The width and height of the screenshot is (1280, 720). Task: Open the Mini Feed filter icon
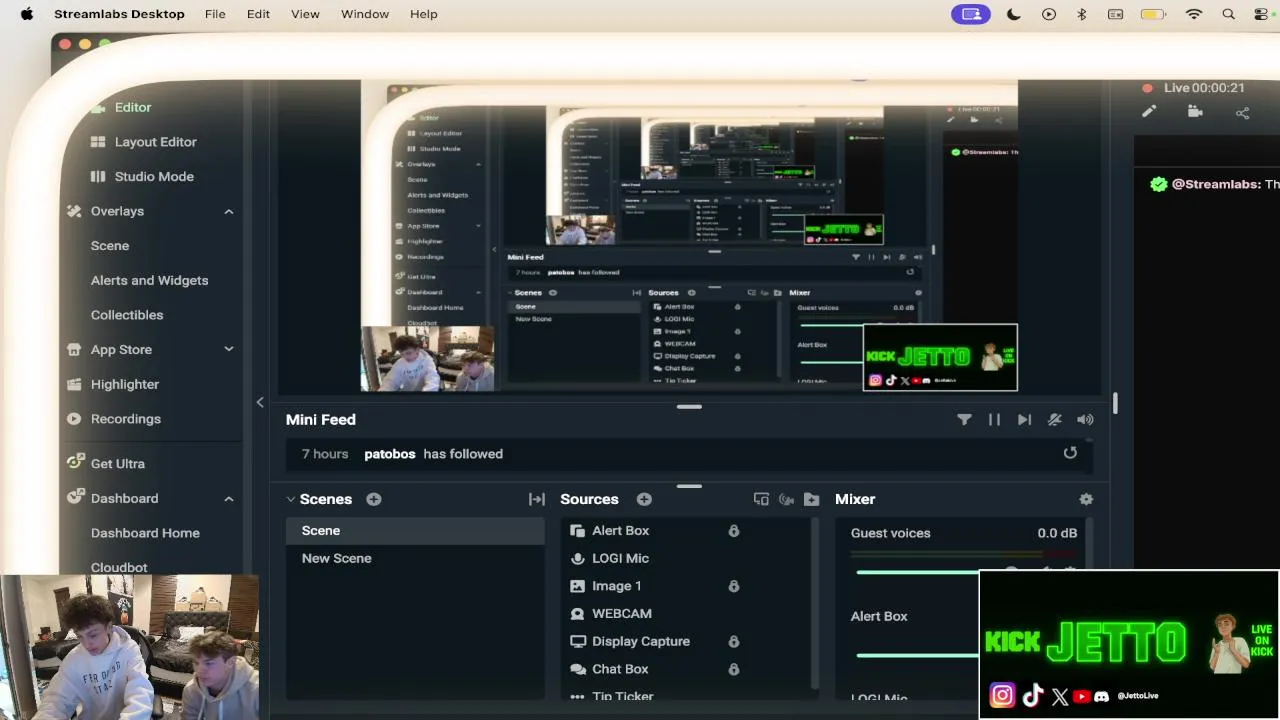[964, 420]
